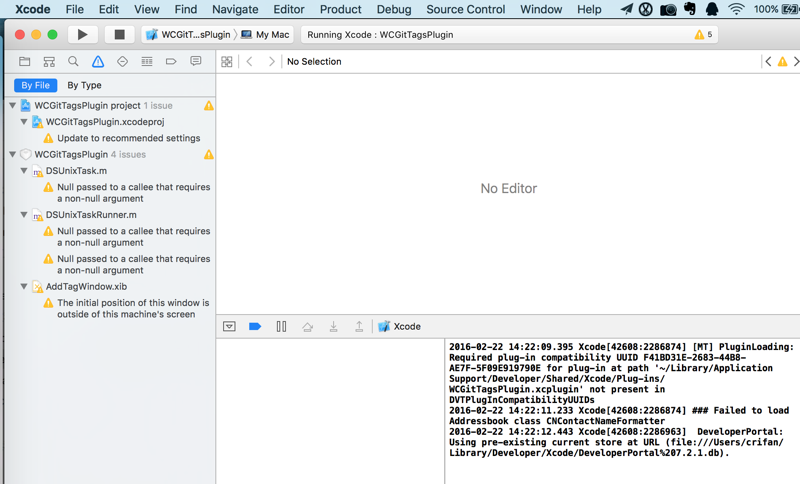Stop the running Xcode task

[x=119, y=34]
